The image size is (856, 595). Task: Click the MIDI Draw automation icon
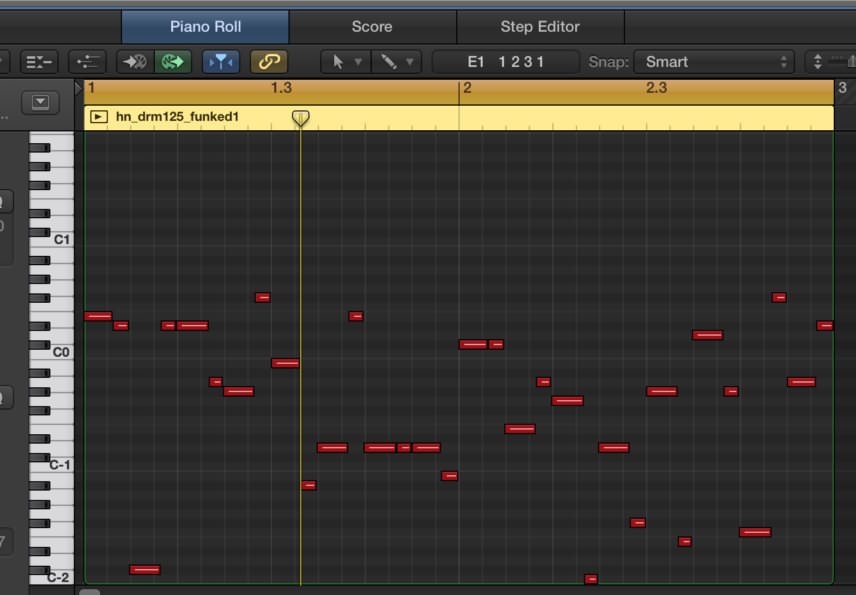(87, 62)
